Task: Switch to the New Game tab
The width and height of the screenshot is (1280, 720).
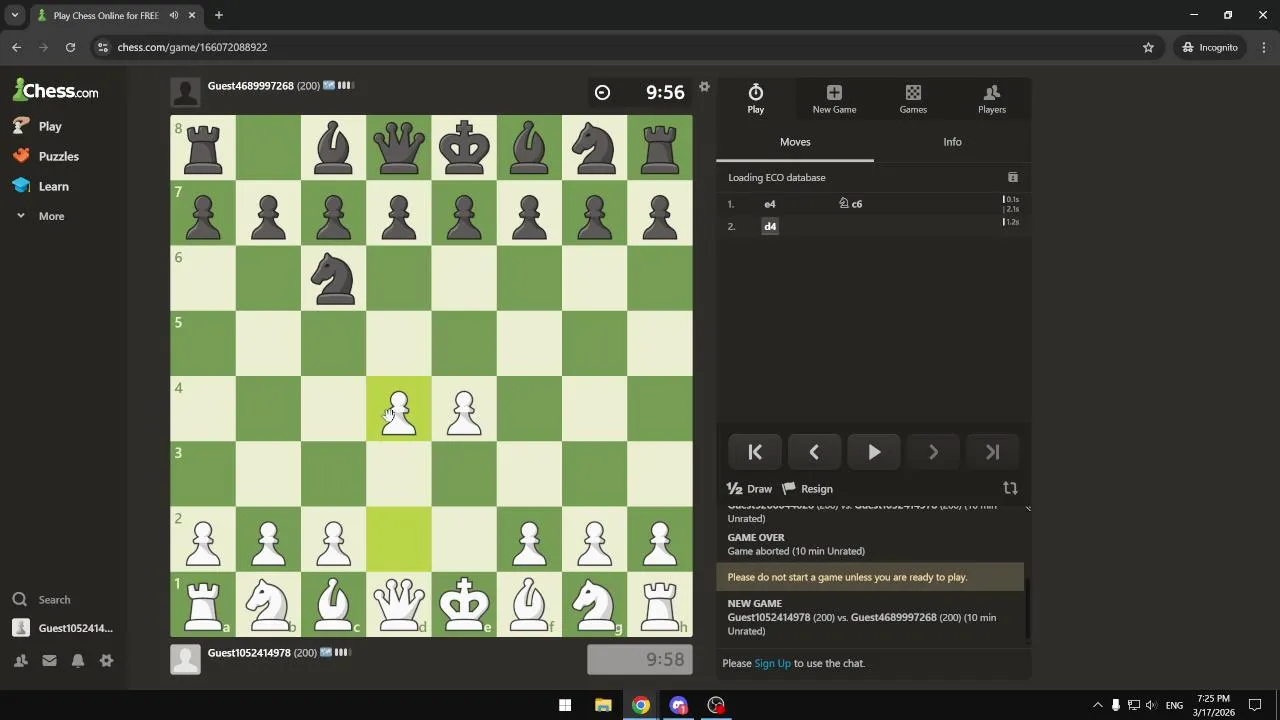Action: (834, 99)
